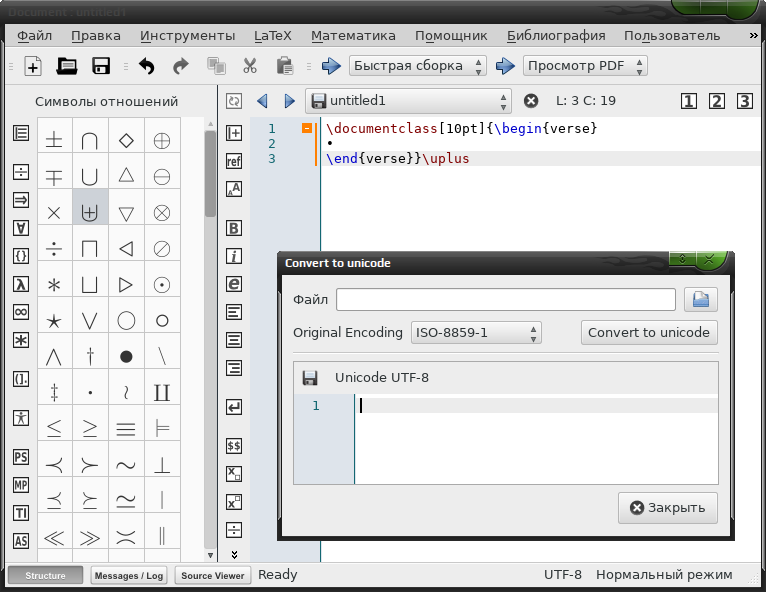Save Unicode UTF-8 result with floppy icon

tap(310, 378)
